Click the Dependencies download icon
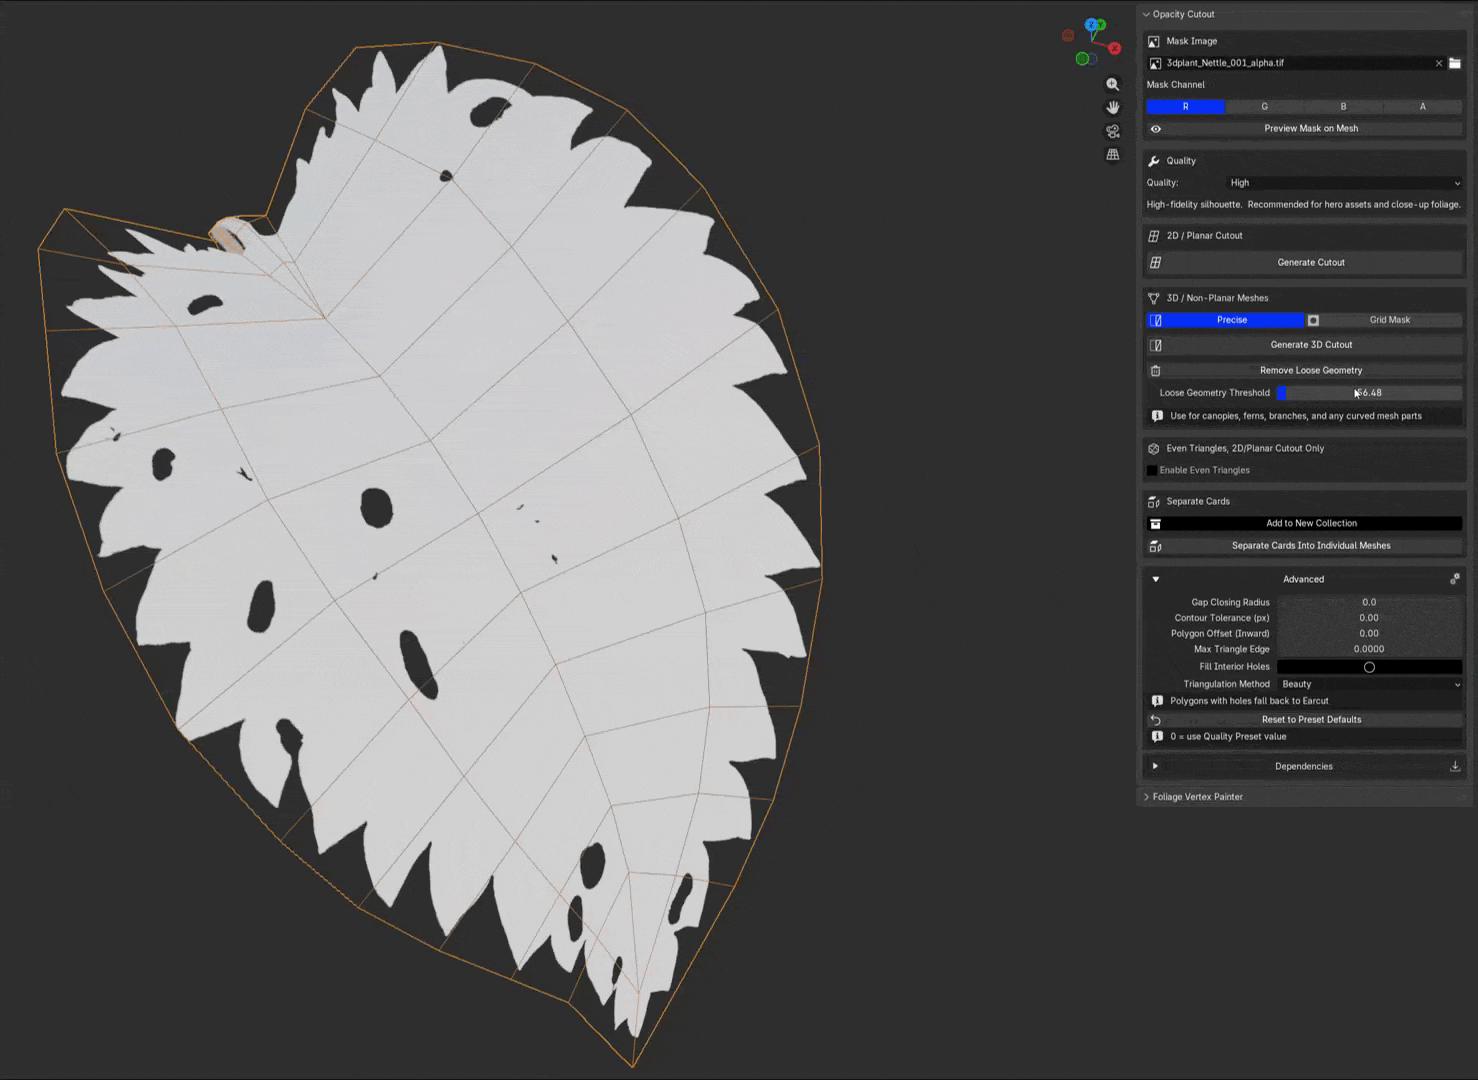Viewport: 1478px width, 1080px height. (1455, 766)
